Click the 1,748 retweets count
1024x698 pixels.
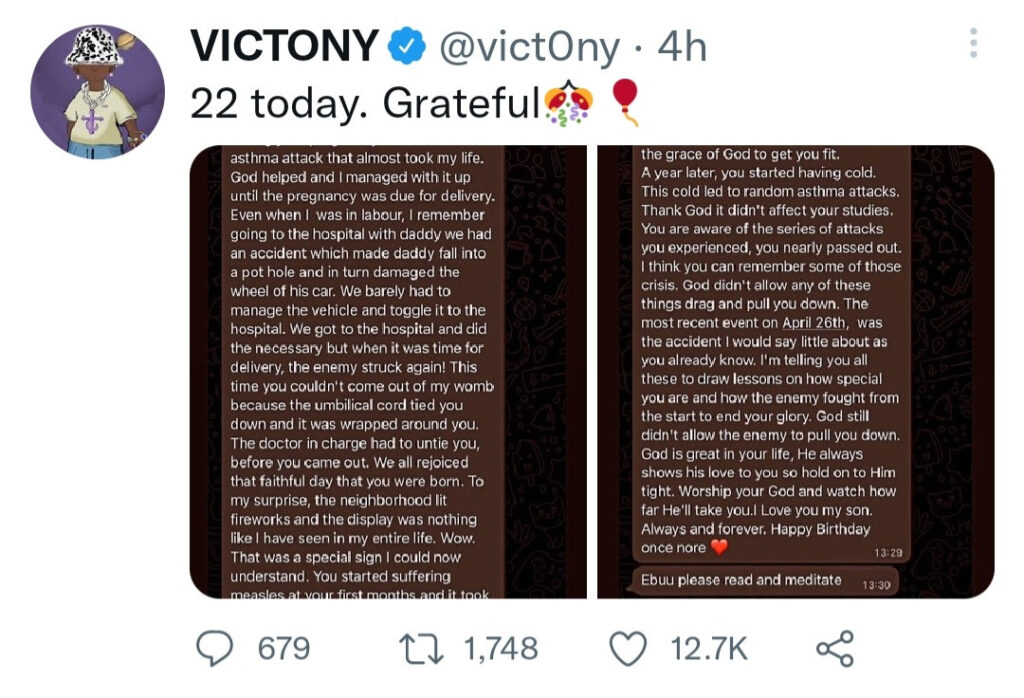[x=501, y=649]
